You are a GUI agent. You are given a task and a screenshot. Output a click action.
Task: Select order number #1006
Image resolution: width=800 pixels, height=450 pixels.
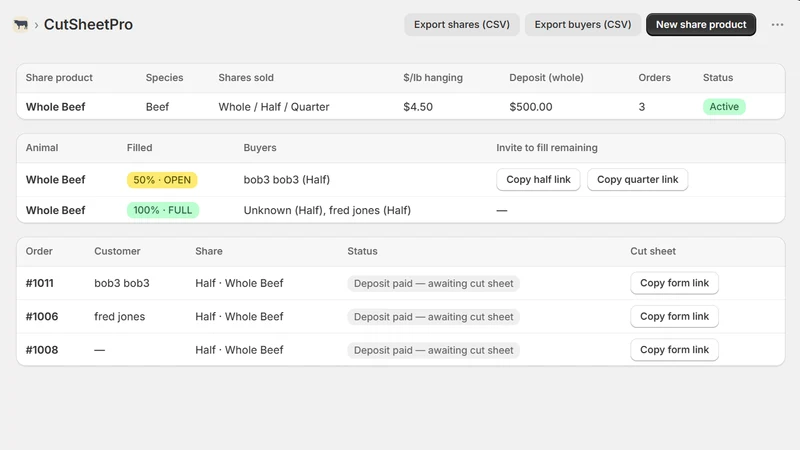[42, 316]
